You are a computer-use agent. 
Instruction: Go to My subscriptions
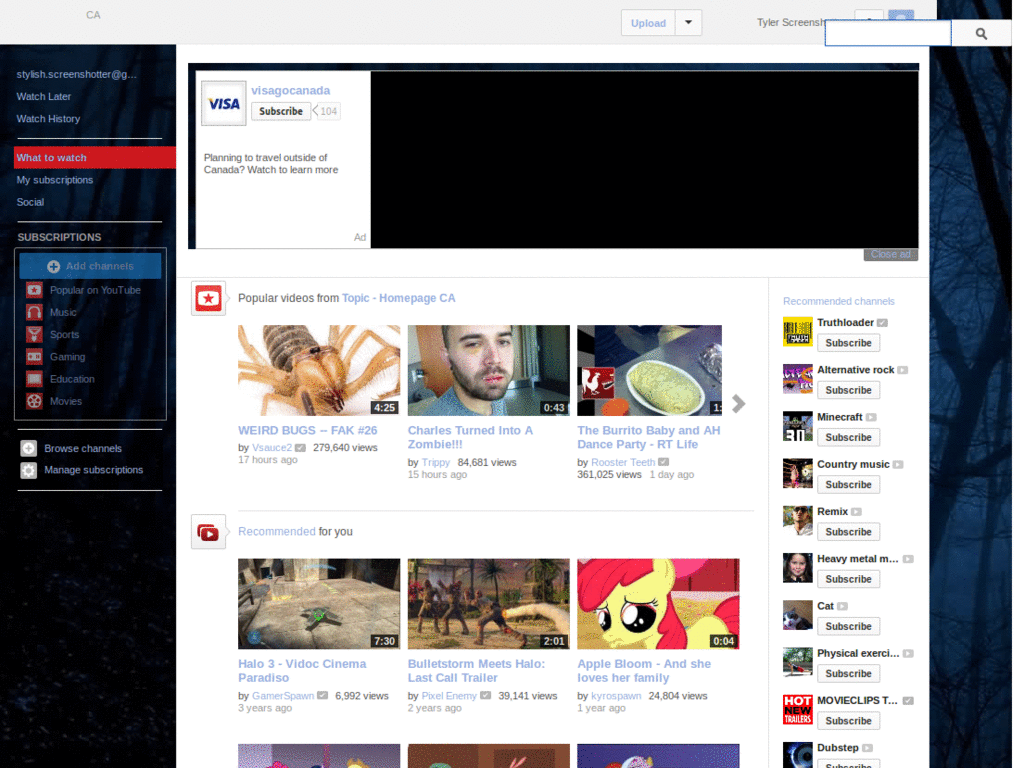point(55,180)
